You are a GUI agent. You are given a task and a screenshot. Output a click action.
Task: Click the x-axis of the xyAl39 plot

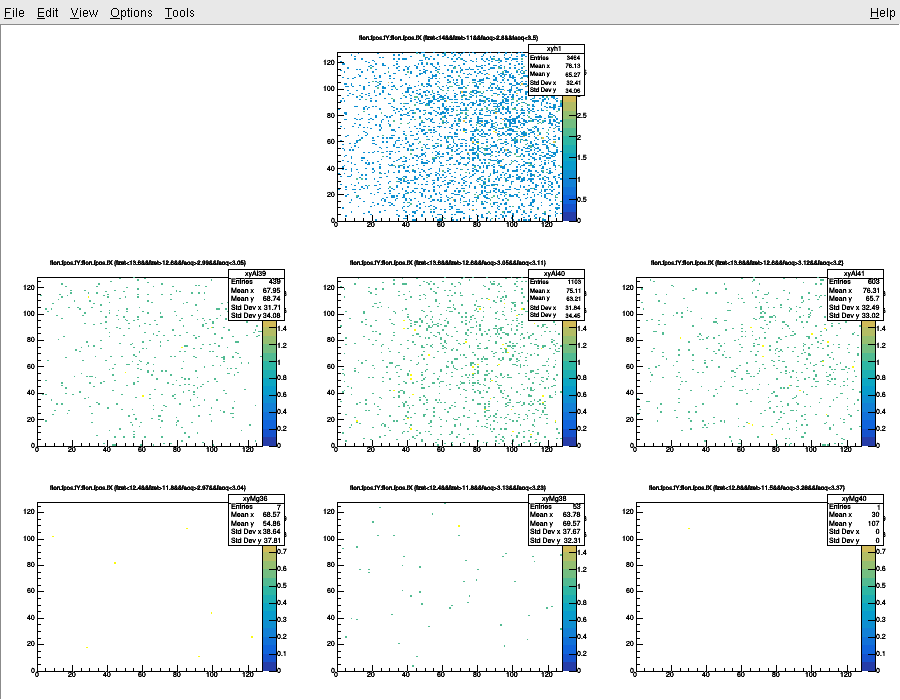click(150, 448)
